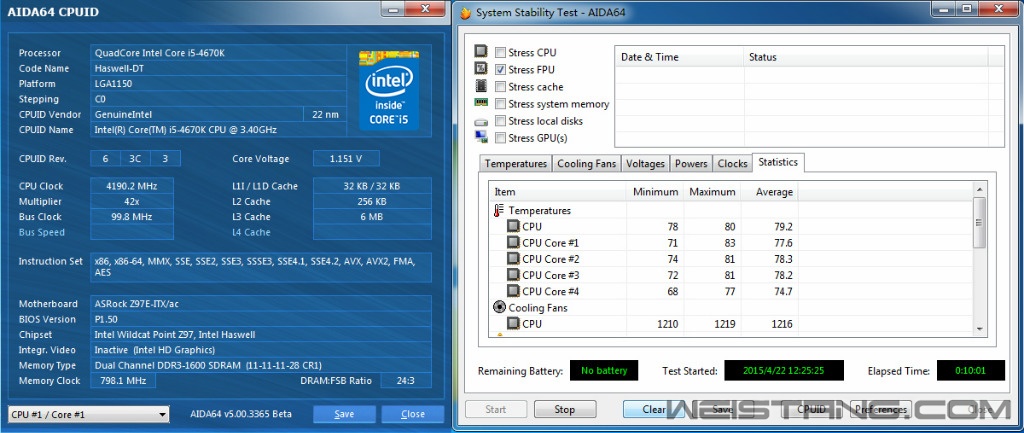Viewport: 1024px width, 433px height.
Task: Click the Intel inside Core i5 logo
Action: point(389,89)
